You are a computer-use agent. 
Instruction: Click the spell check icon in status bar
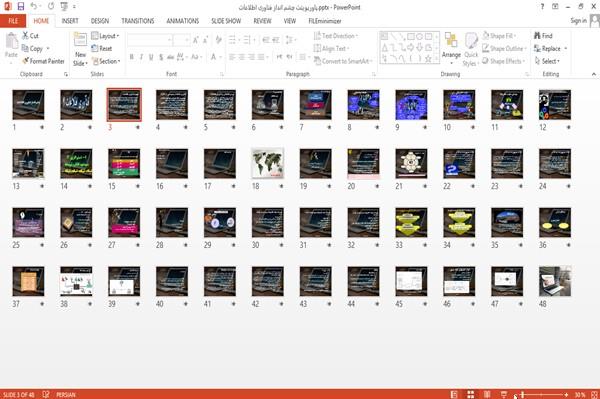pyautogui.click(x=46, y=394)
